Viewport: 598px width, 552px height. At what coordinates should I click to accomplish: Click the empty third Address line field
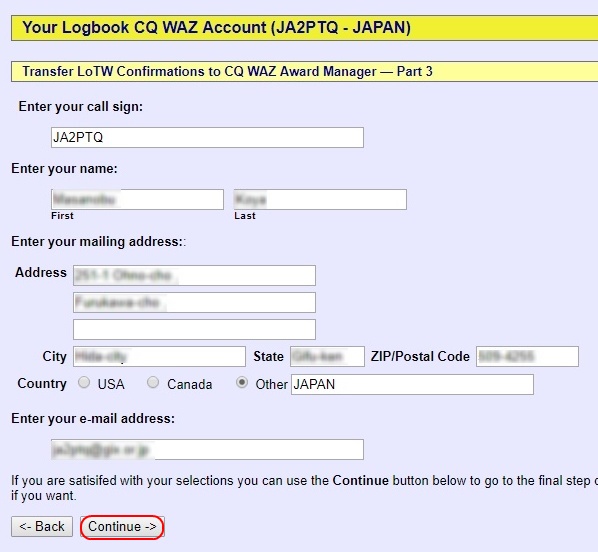[195, 330]
